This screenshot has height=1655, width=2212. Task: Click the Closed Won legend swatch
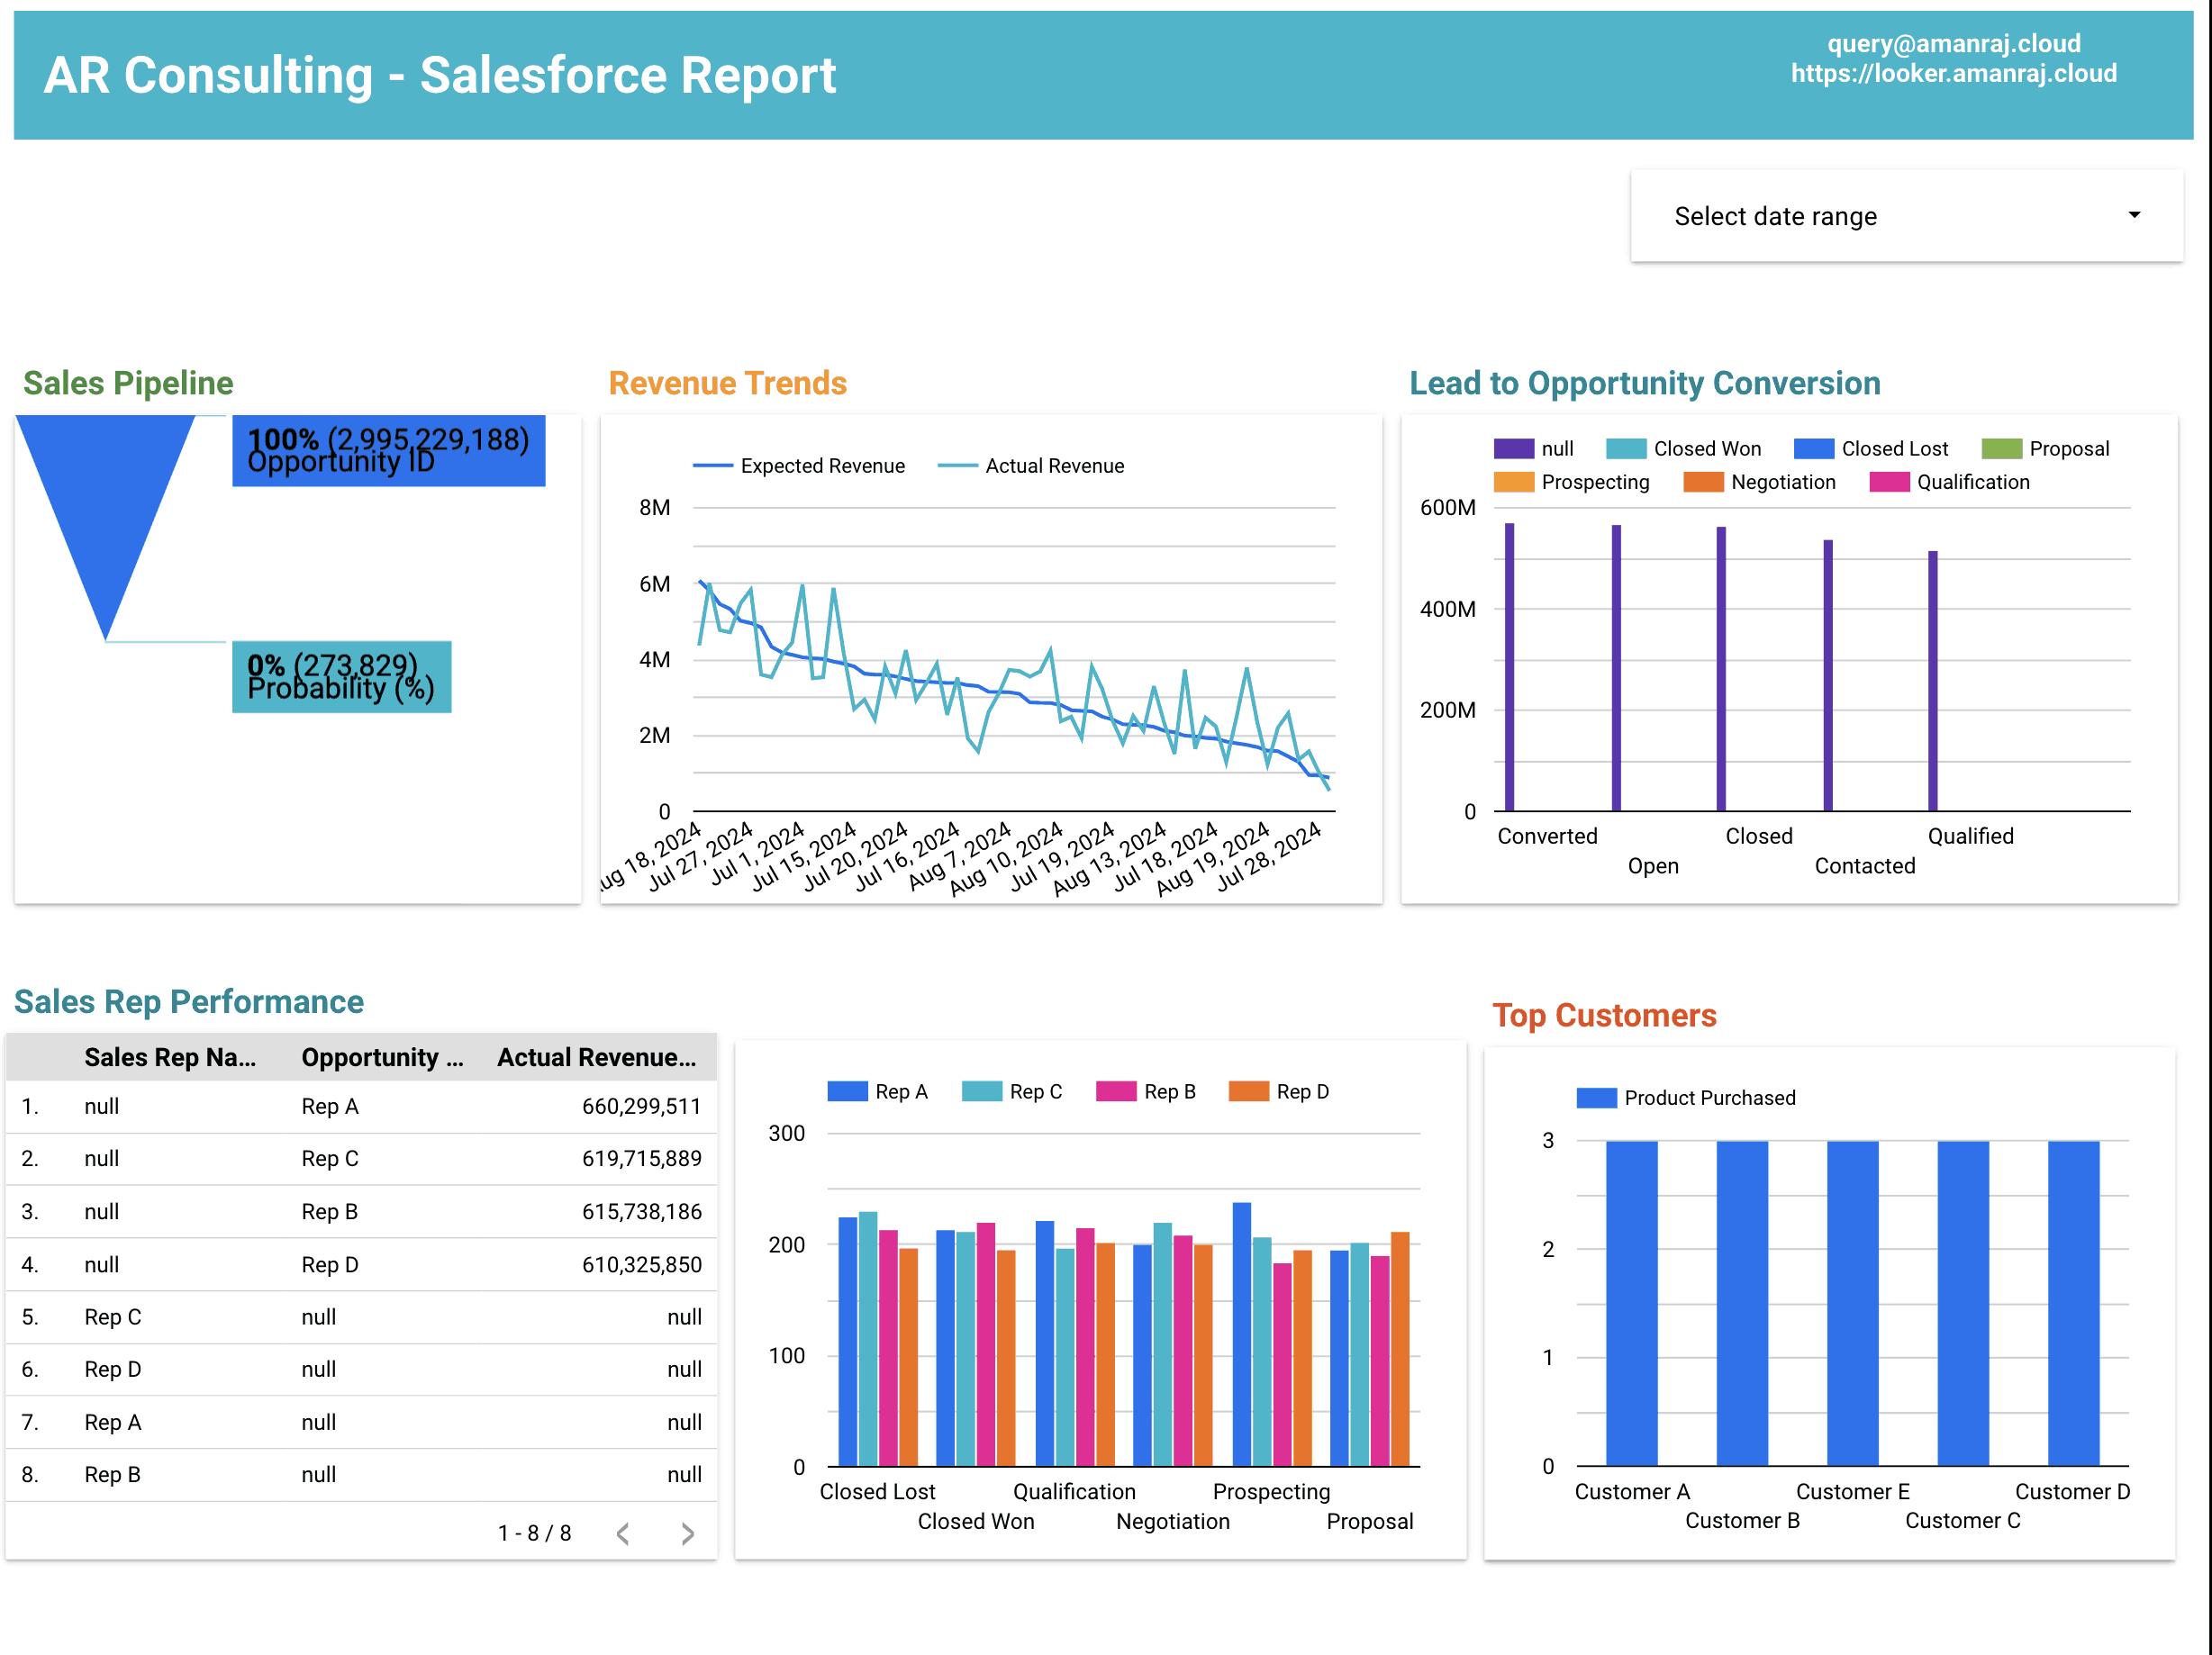click(1625, 448)
